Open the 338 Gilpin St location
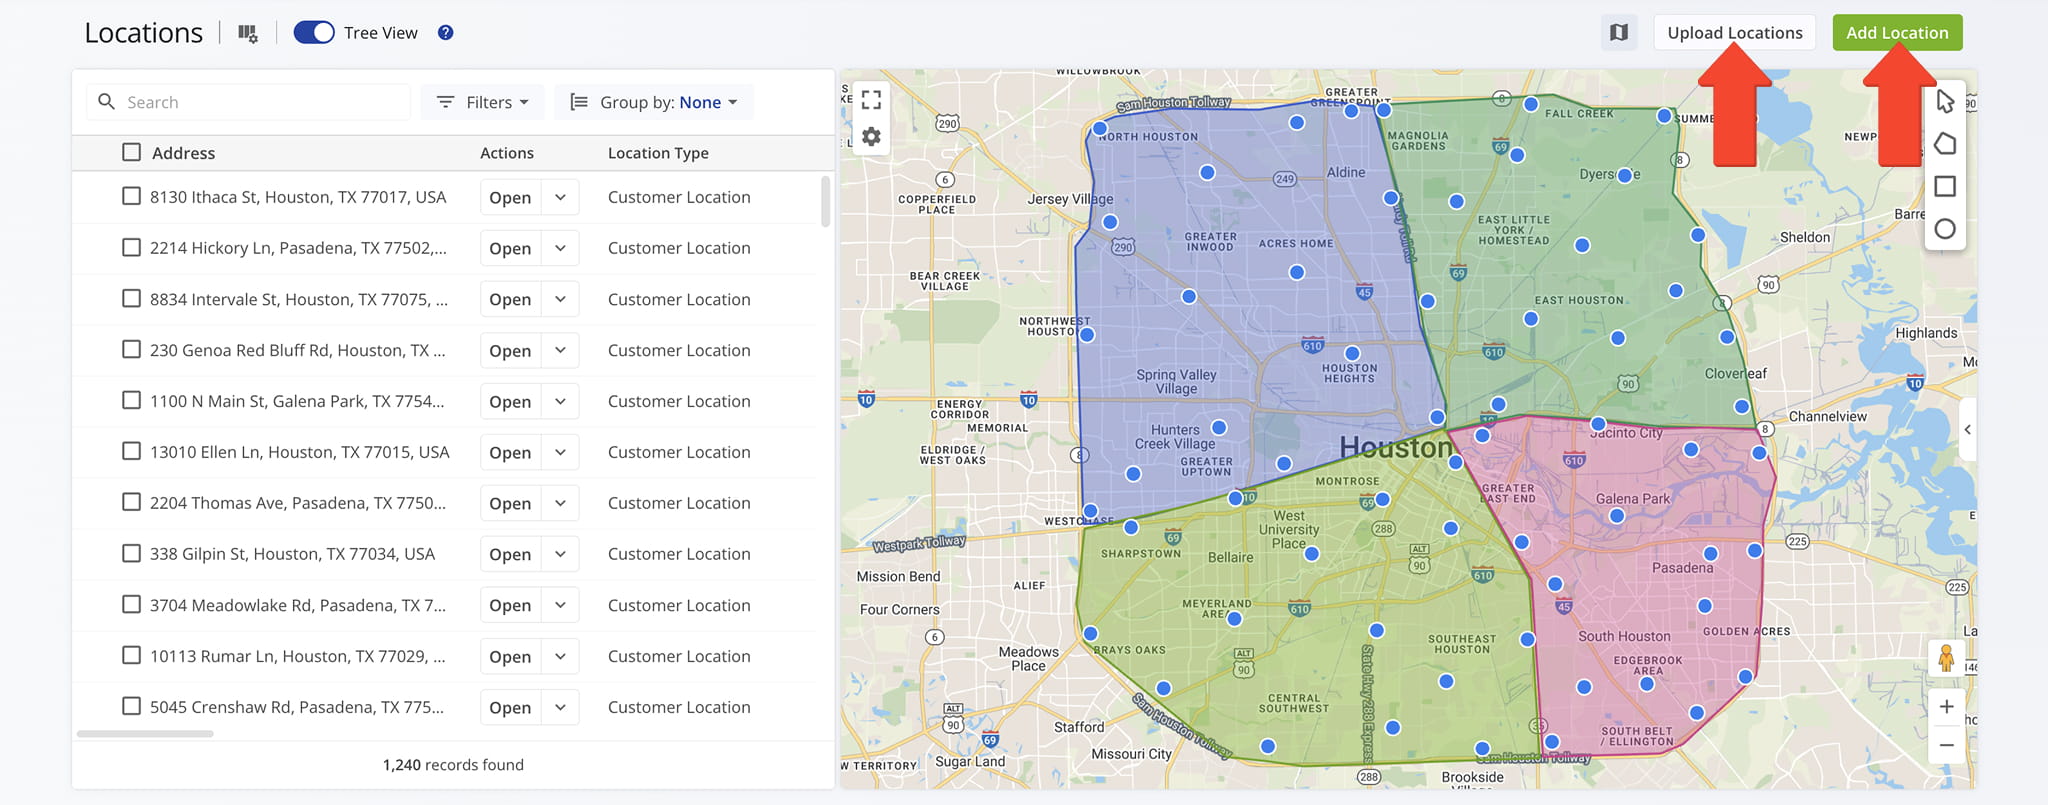This screenshot has height=805, width=2048. [x=510, y=554]
